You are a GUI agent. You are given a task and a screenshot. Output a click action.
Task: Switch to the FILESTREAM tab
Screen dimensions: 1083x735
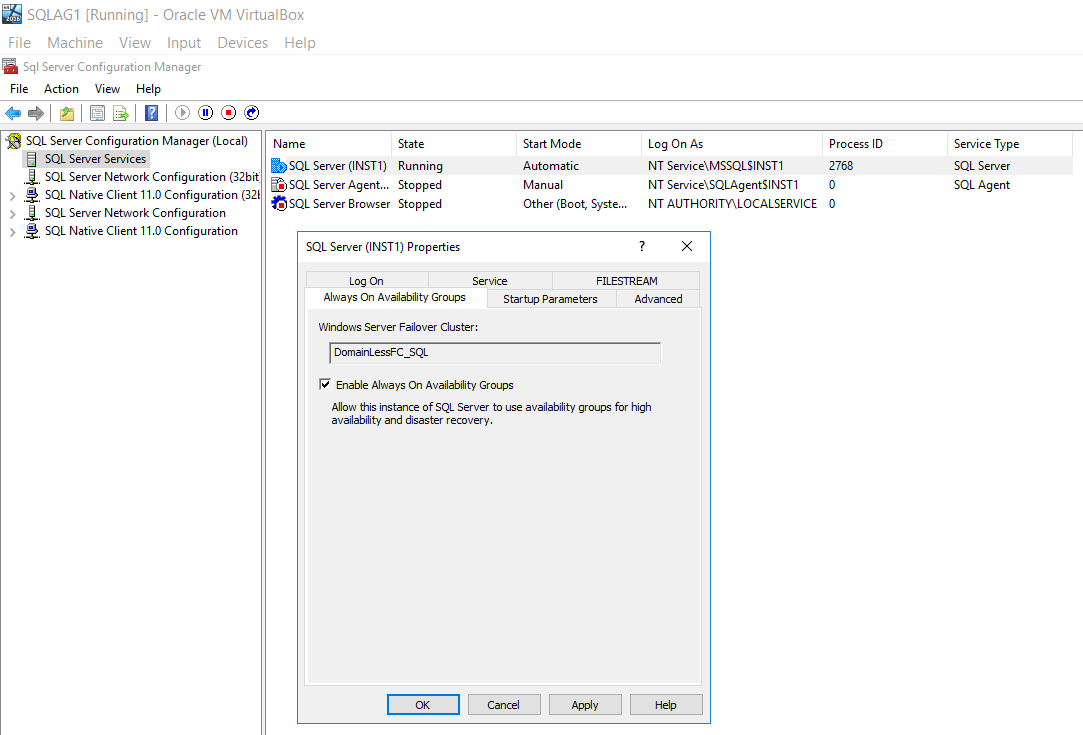tap(626, 280)
